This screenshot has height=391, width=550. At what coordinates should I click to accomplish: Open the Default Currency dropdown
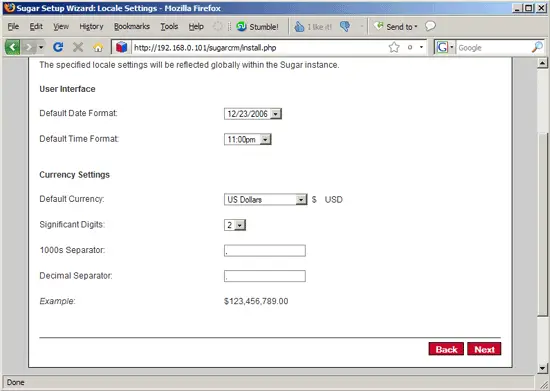pos(266,200)
